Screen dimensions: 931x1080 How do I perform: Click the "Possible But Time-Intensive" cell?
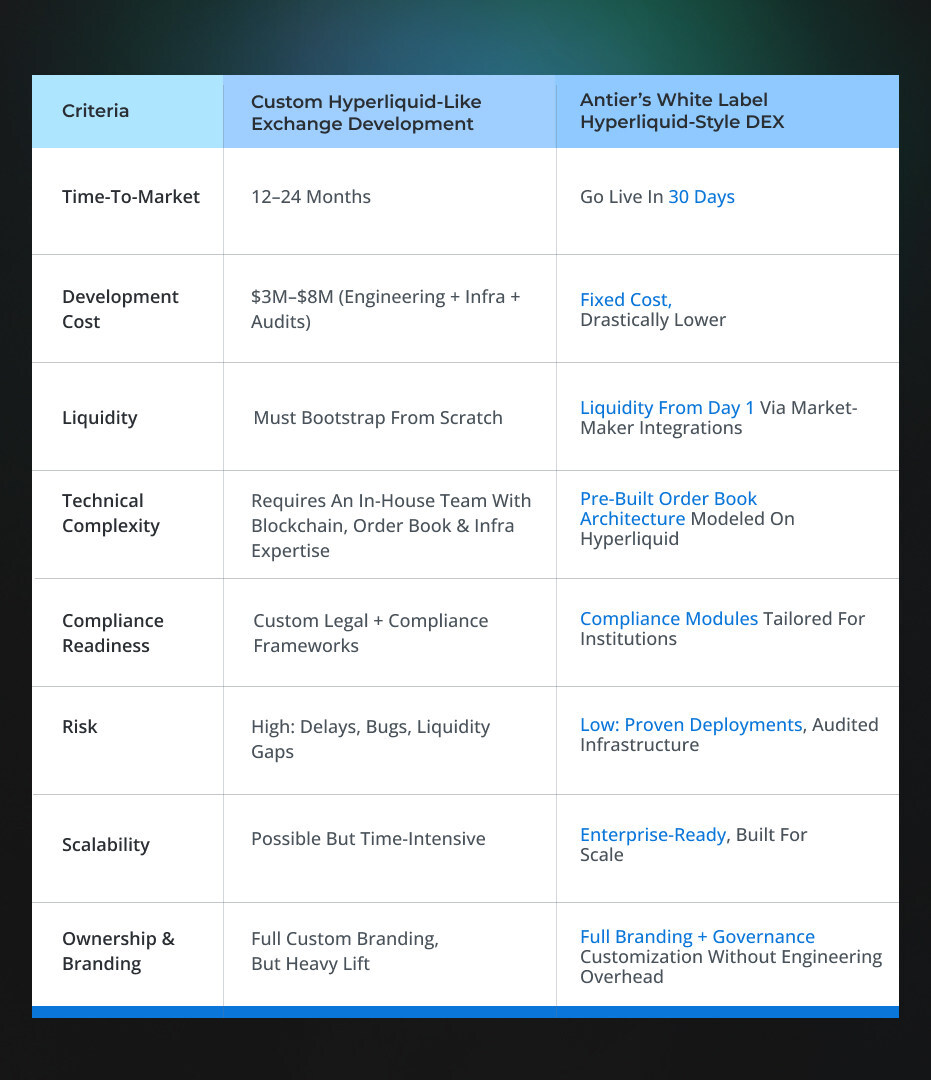pyautogui.click(x=368, y=839)
